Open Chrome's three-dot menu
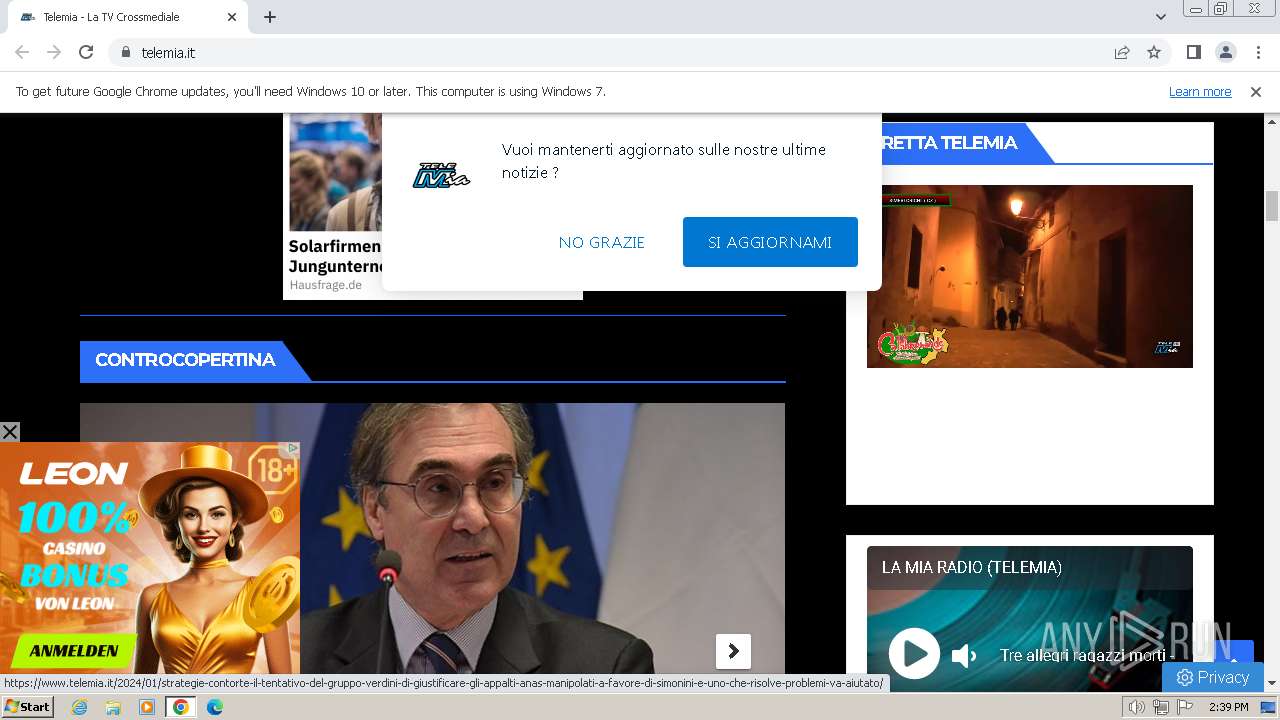Image resolution: width=1280 pixels, height=720 pixels. pos(1258,52)
